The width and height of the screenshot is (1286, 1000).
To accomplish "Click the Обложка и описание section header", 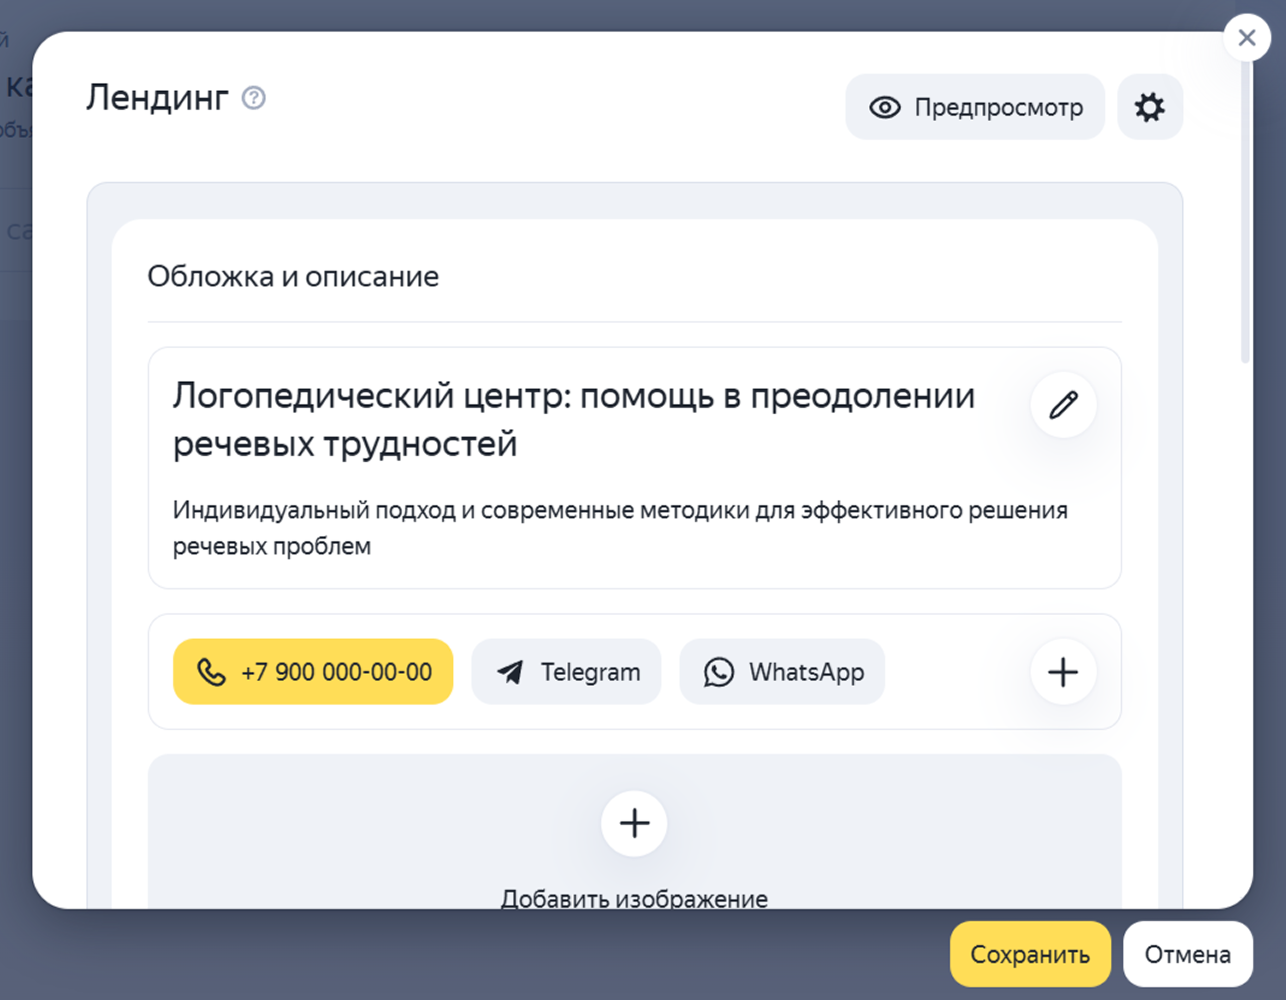I will coord(293,276).
